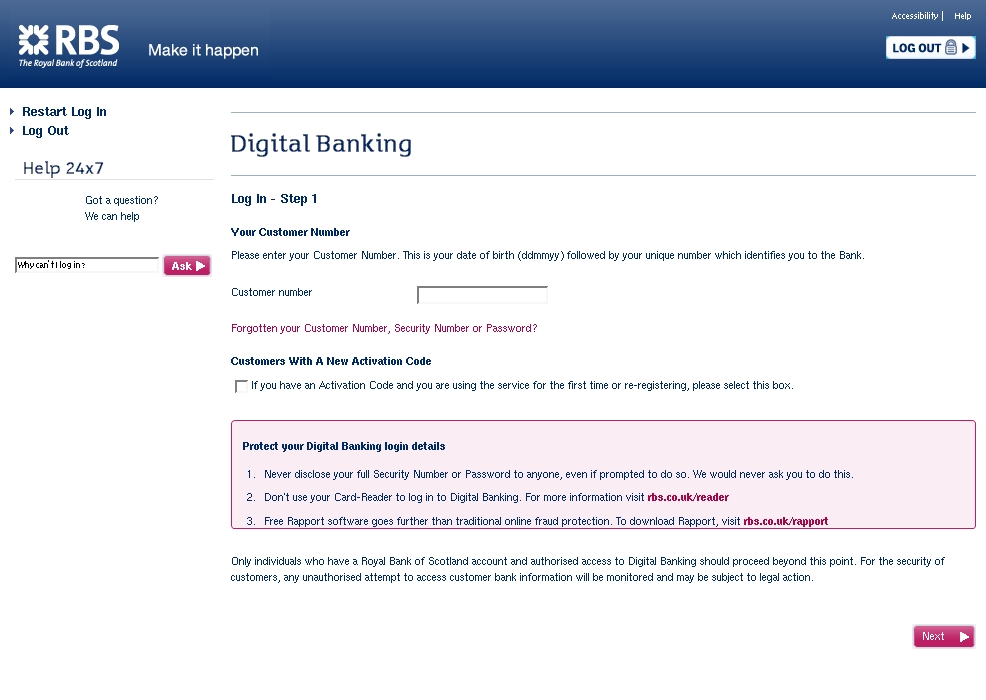Click the arrow icon on the Ask button
986x700 pixels.
pyautogui.click(x=201, y=266)
